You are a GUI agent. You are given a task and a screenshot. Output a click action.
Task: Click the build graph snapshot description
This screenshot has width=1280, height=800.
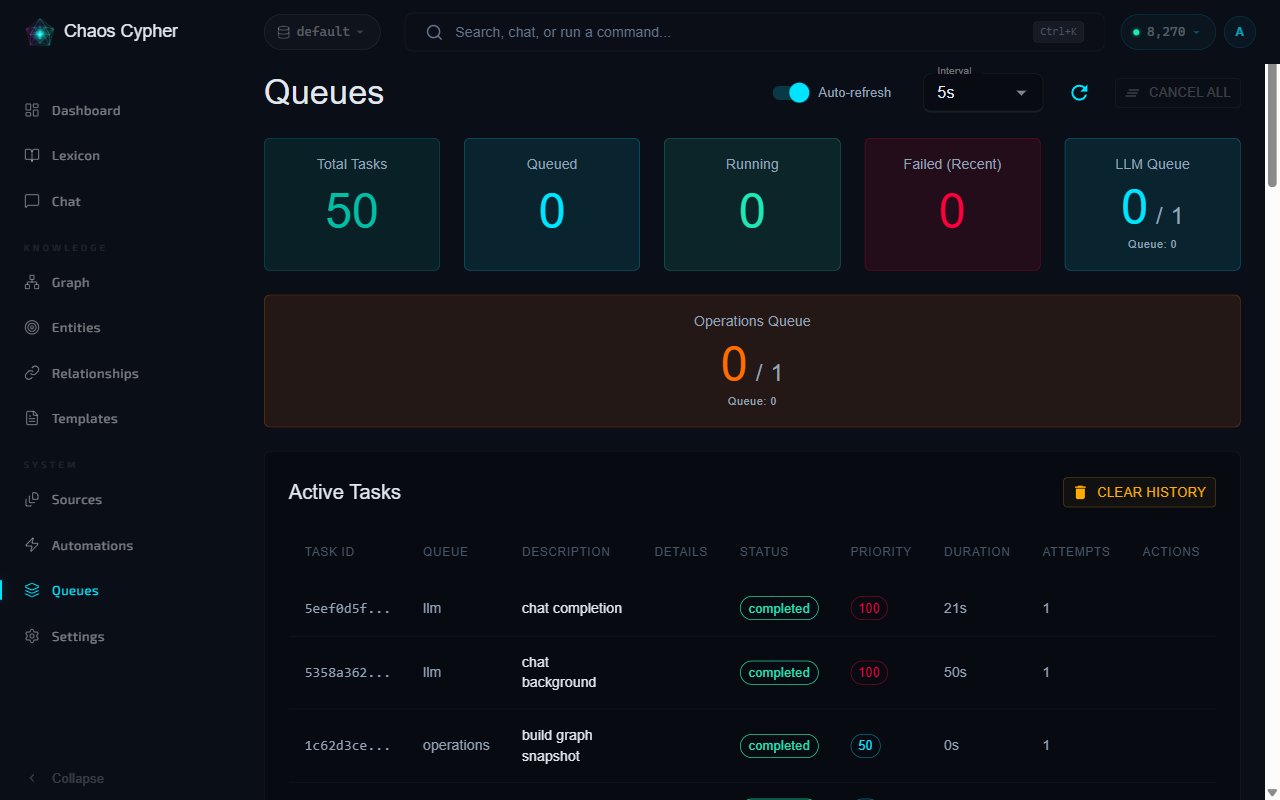557,746
